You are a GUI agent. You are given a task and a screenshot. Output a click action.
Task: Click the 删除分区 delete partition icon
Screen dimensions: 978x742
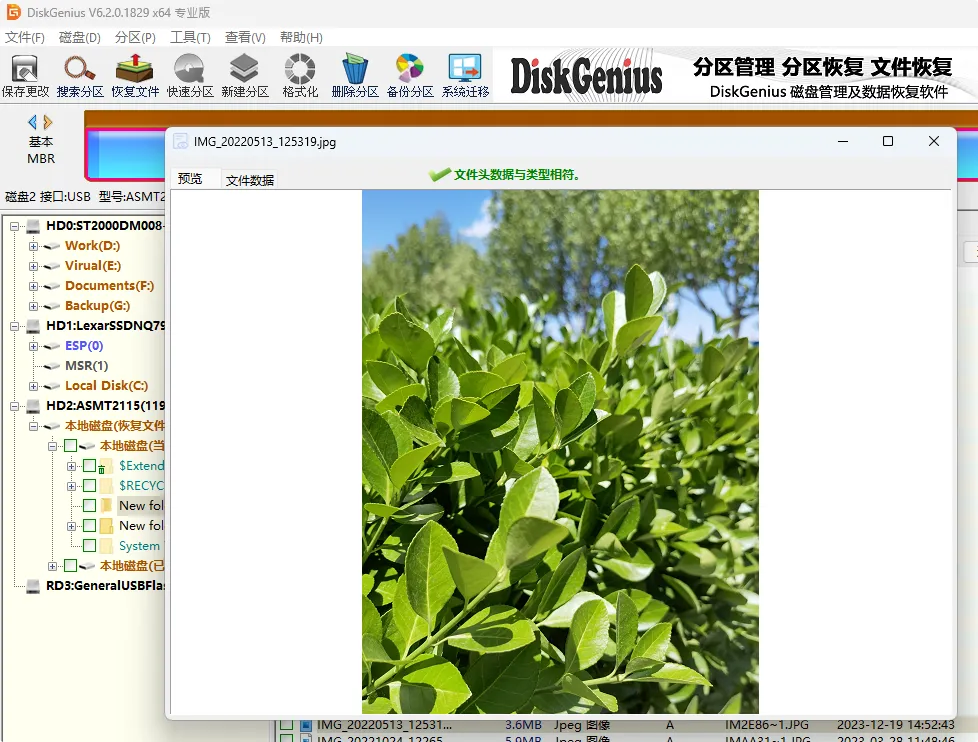point(355,76)
